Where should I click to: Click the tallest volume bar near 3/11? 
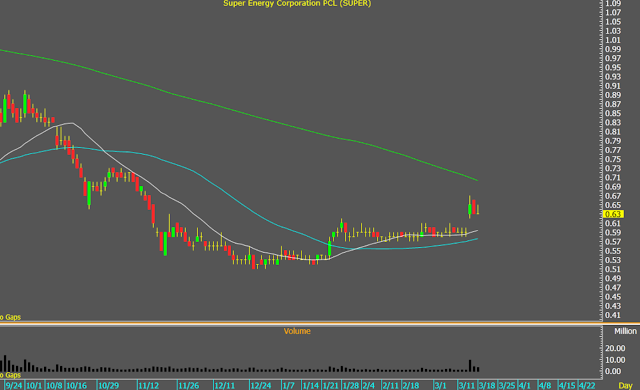(x=470, y=366)
